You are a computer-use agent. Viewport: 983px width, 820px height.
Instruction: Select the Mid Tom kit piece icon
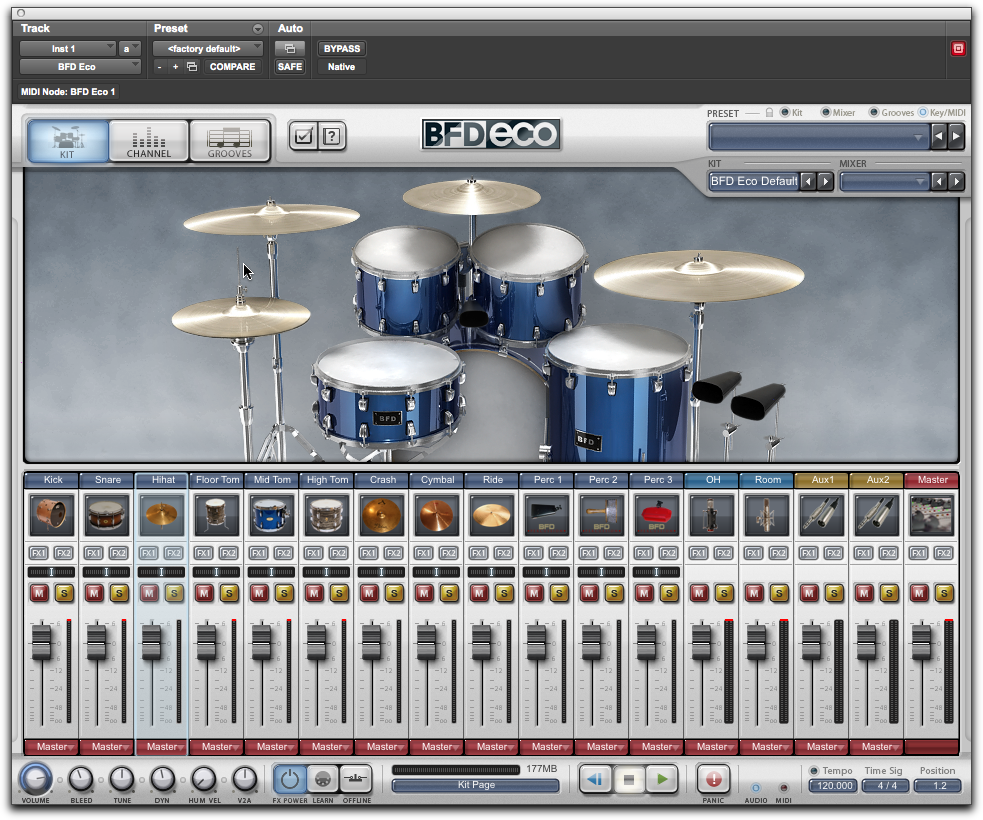[271, 515]
